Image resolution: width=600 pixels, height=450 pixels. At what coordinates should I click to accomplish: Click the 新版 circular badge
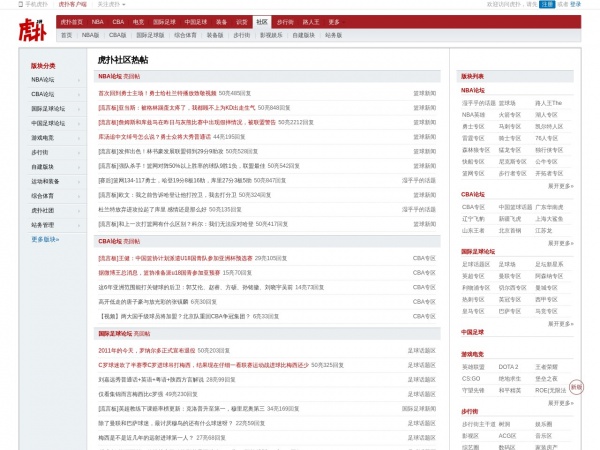coord(576,387)
